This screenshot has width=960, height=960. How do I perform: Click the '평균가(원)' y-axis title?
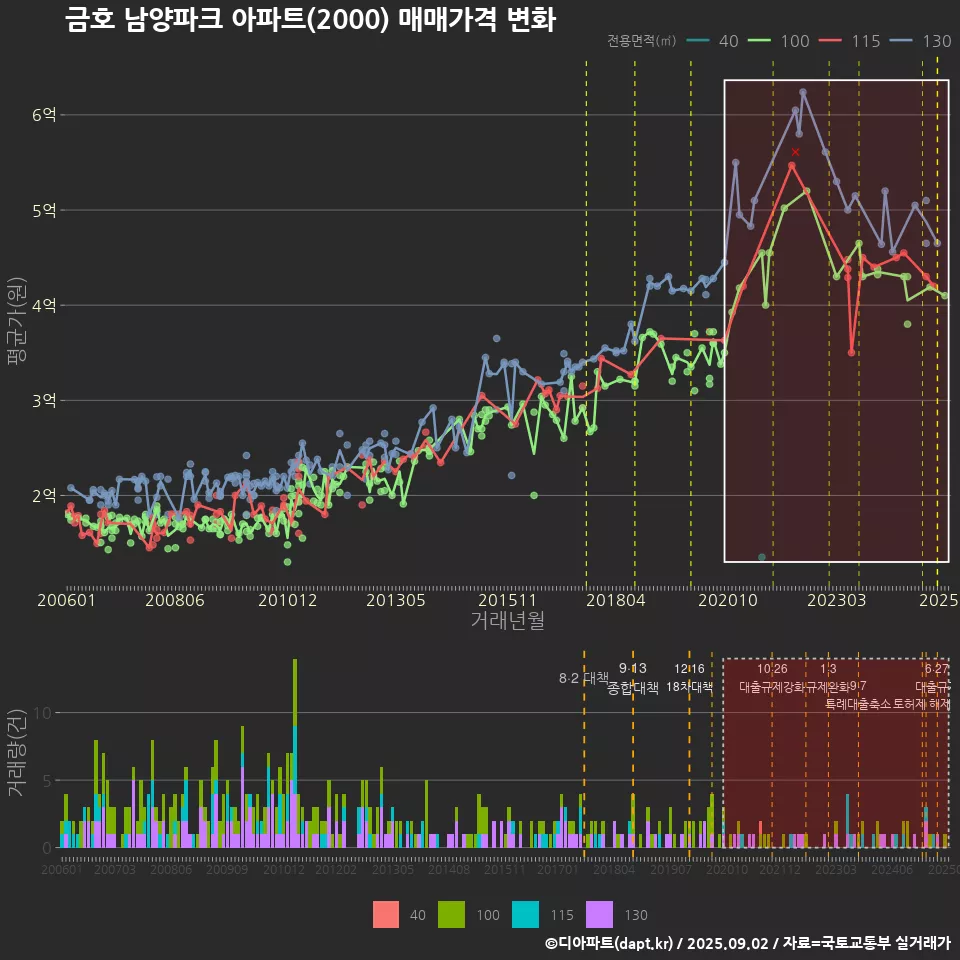(17, 321)
